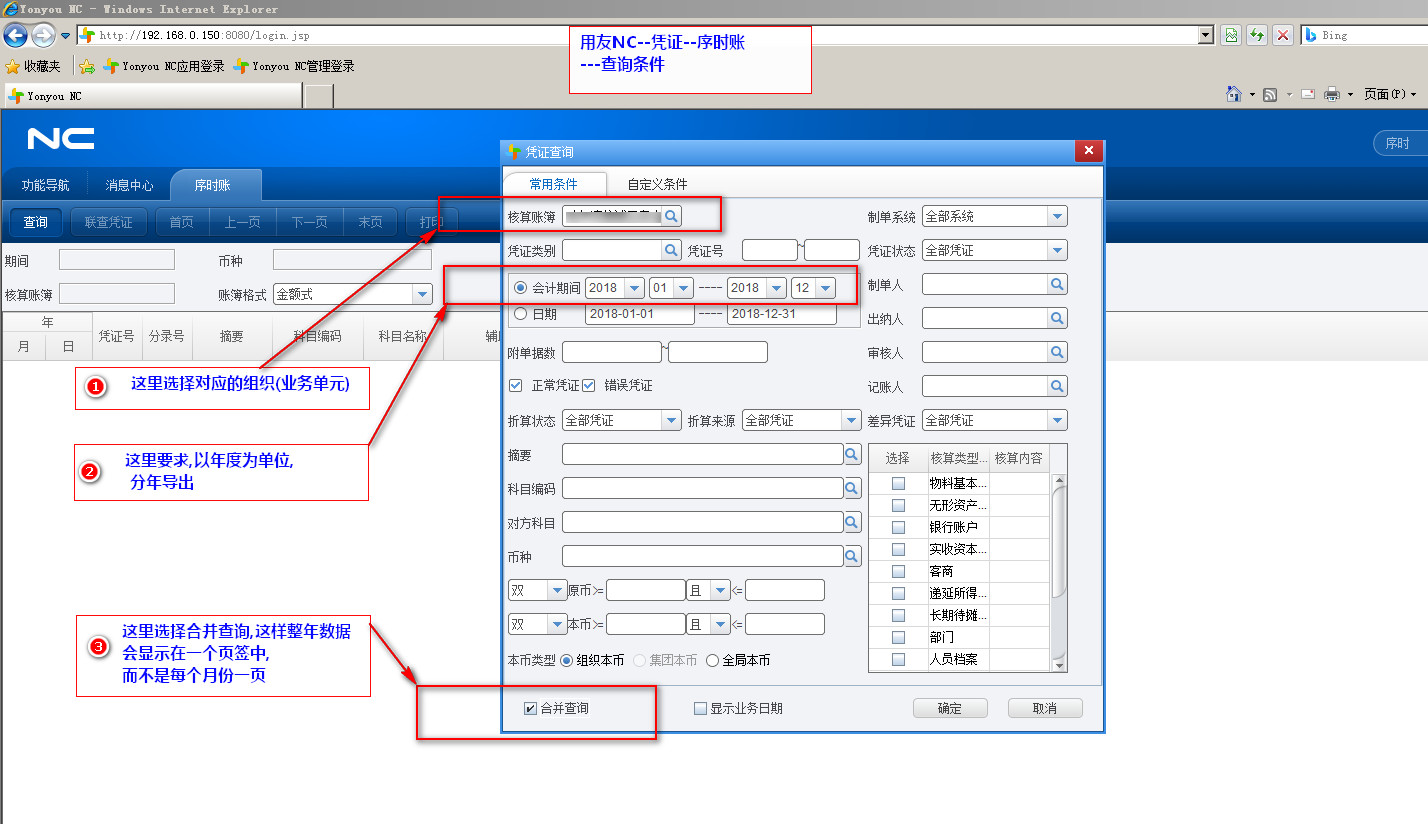The height and width of the screenshot is (824, 1428).
Task: Click the 确定 button
Action: point(949,708)
